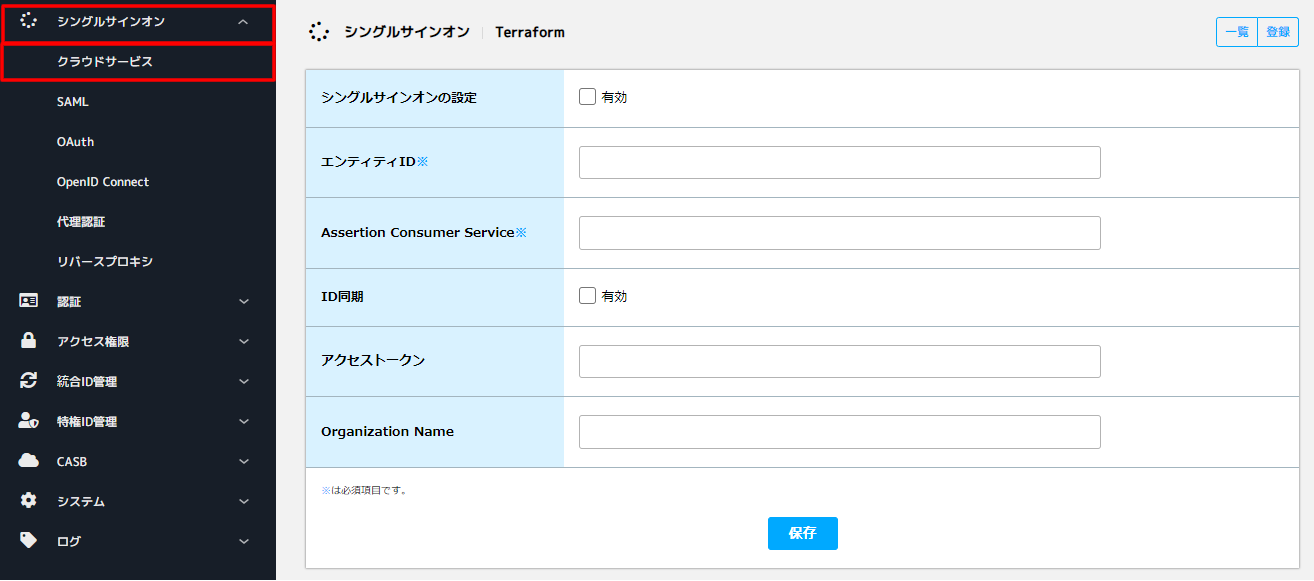
Task: Expand the システム menu chevron
Action: (244, 502)
